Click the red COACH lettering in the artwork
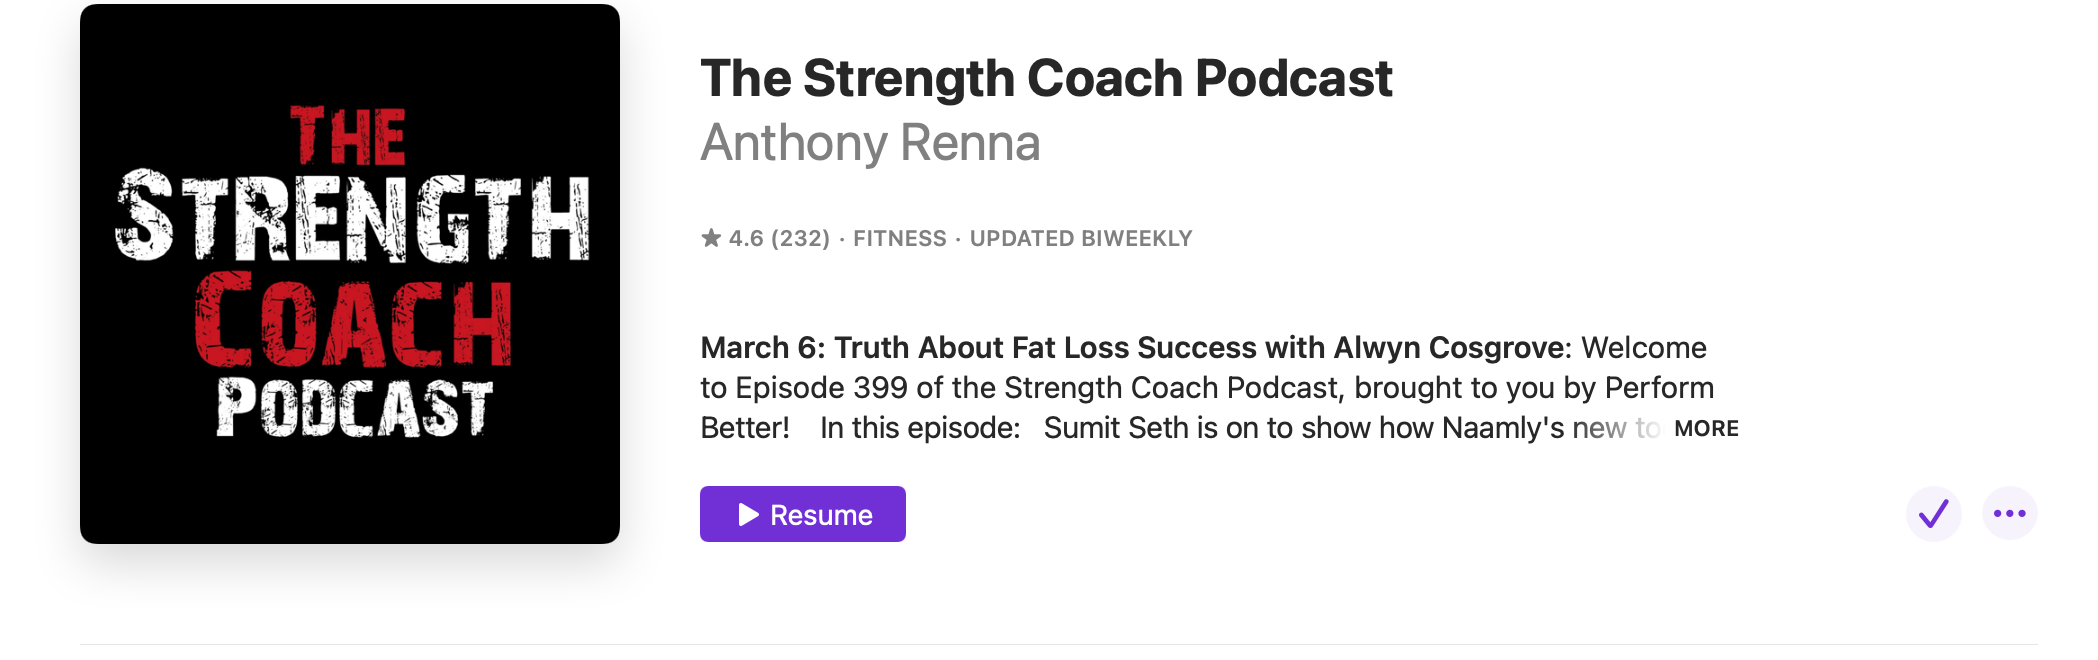The height and width of the screenshot is (660, 2098). point(353,320)
